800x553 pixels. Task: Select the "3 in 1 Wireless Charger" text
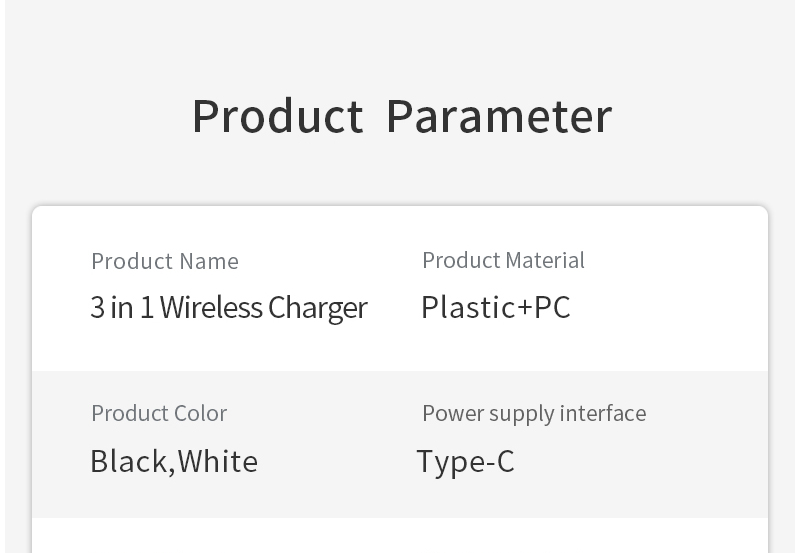click(229, 307)
